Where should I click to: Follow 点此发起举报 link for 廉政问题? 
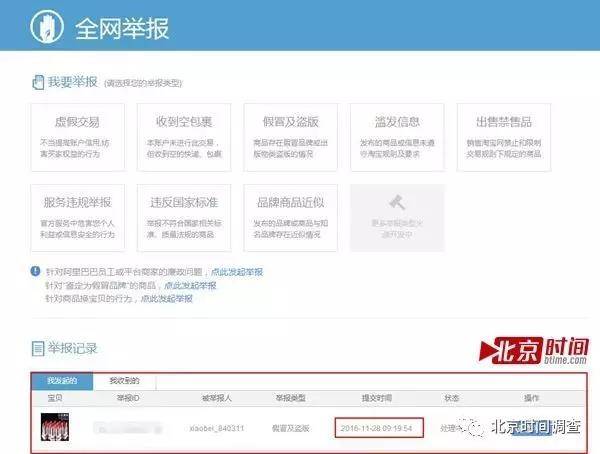coord(237,272)
